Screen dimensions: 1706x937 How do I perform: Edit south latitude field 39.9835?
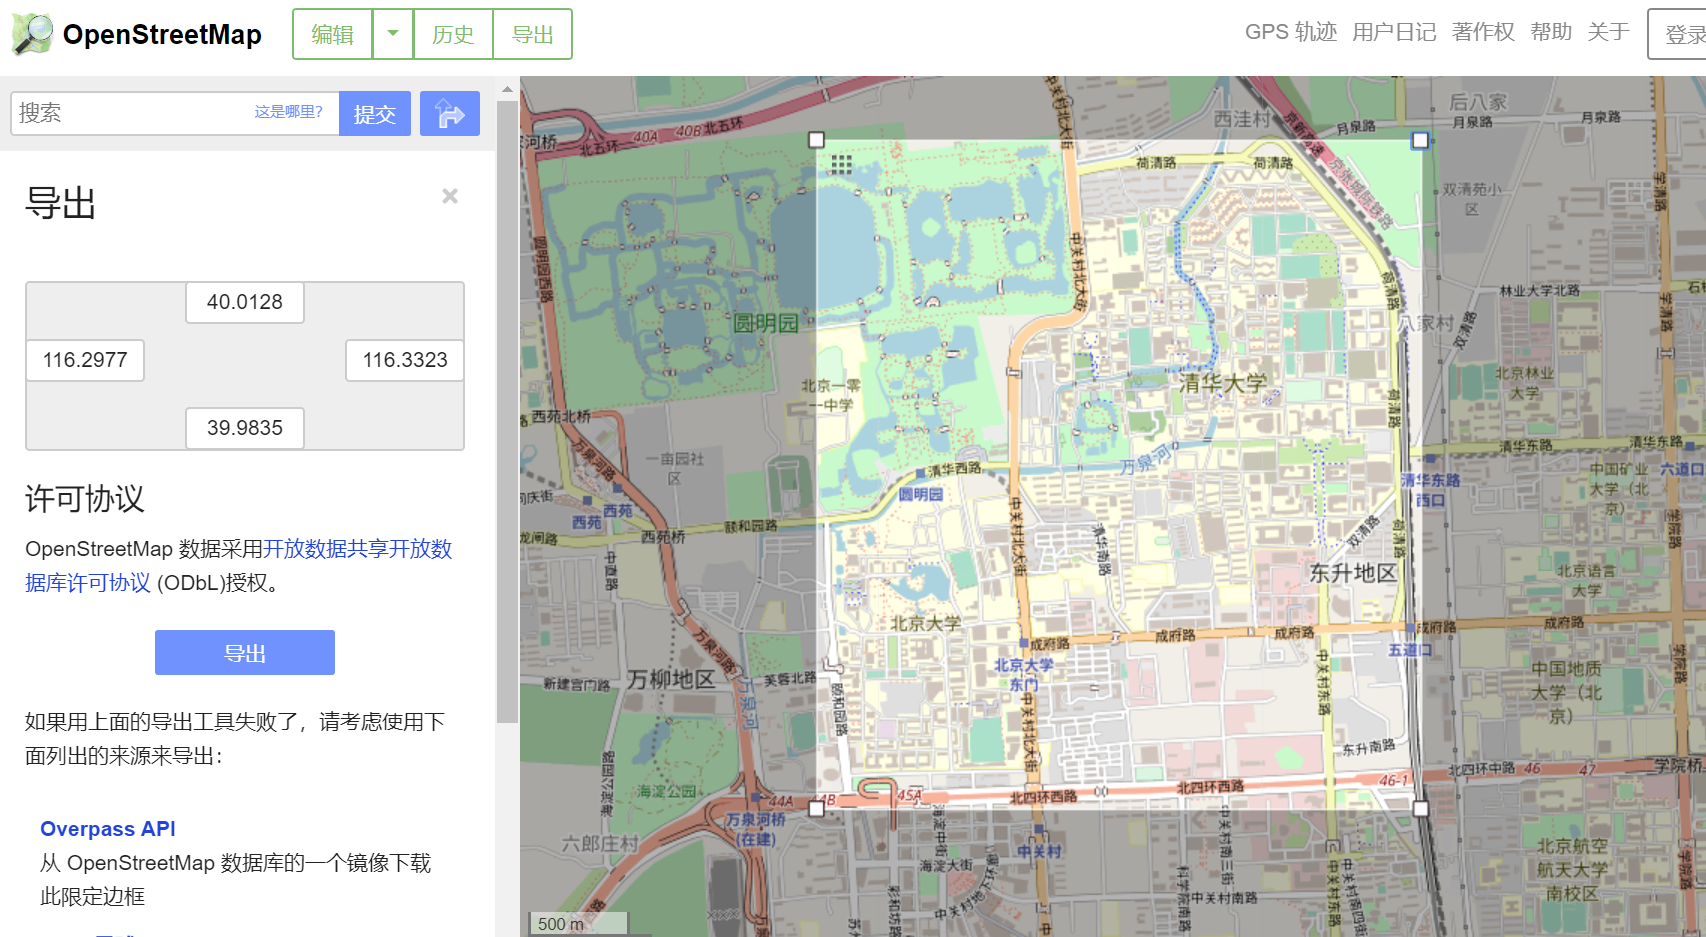[x=245, y=428]
